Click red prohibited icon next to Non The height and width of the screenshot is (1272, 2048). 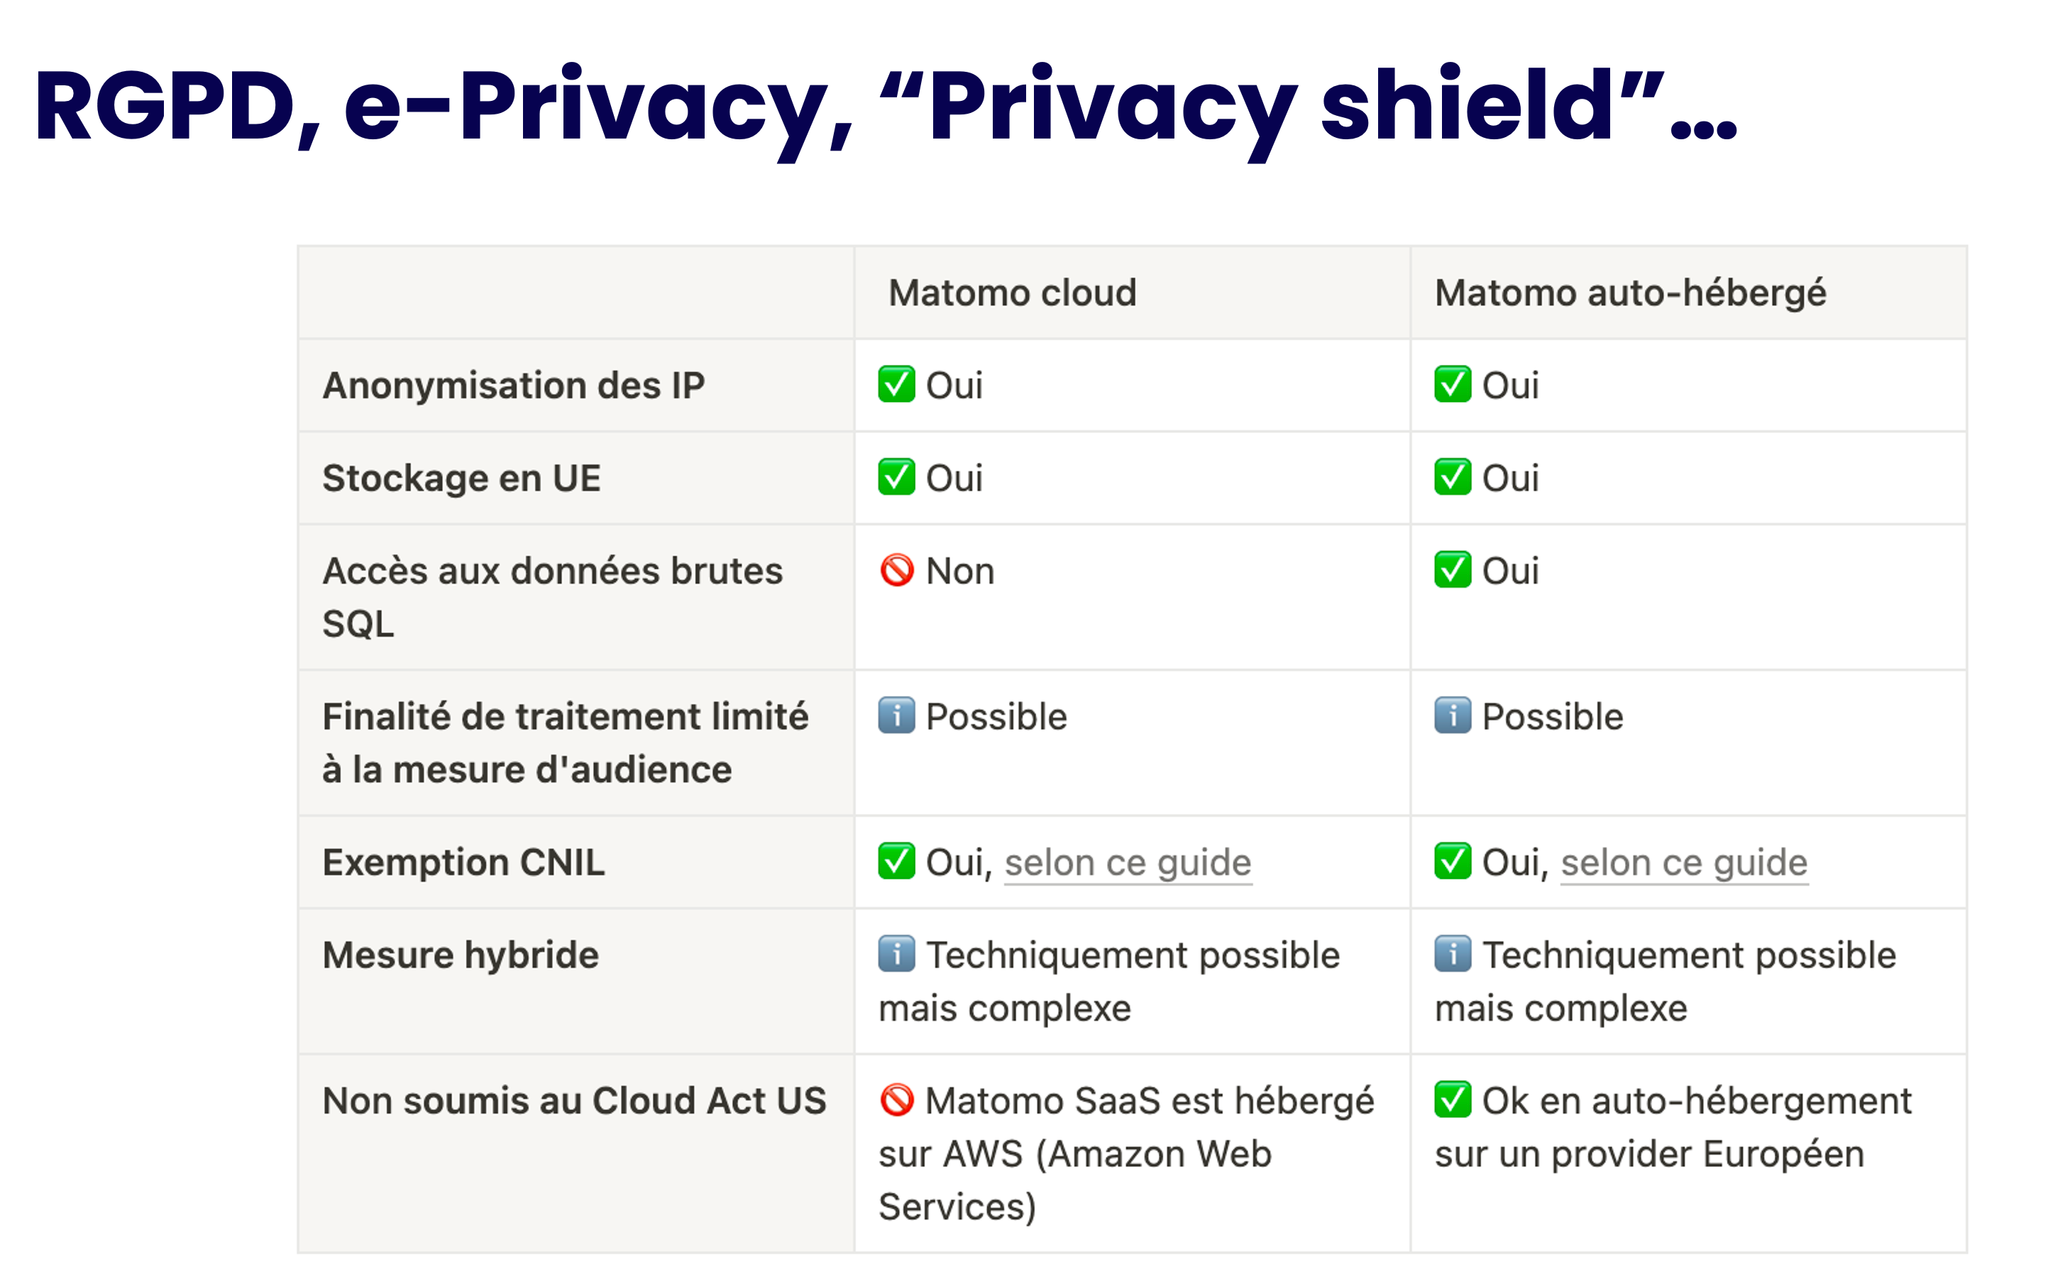[x=896, y=570]
